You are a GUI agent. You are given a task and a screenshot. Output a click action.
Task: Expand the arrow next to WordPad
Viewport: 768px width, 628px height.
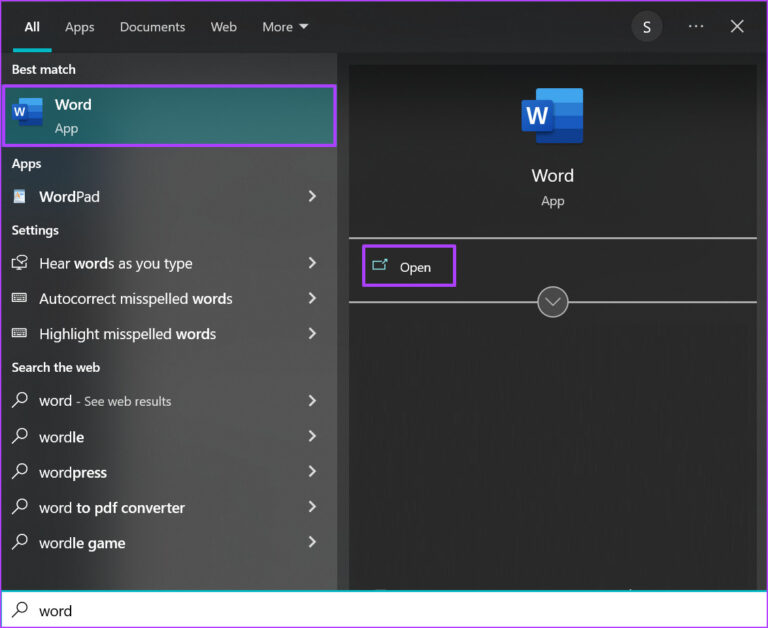[x=312, y=197]
